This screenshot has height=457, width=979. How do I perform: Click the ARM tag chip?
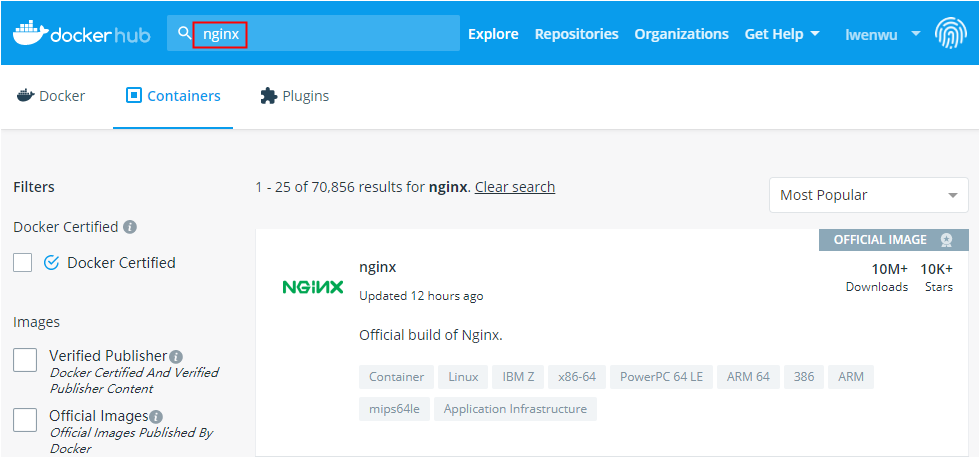[851, 377]
